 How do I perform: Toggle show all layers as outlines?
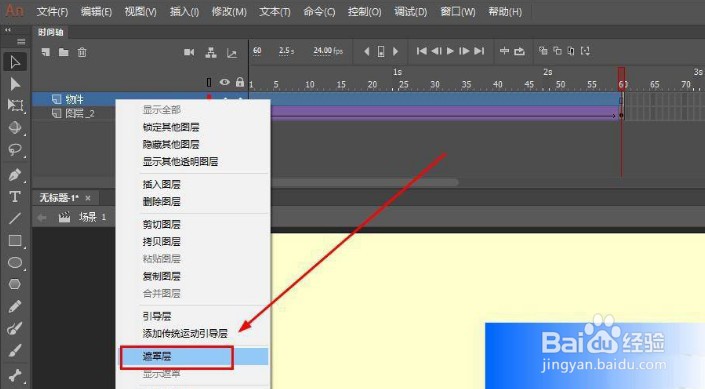click(209, 82)
